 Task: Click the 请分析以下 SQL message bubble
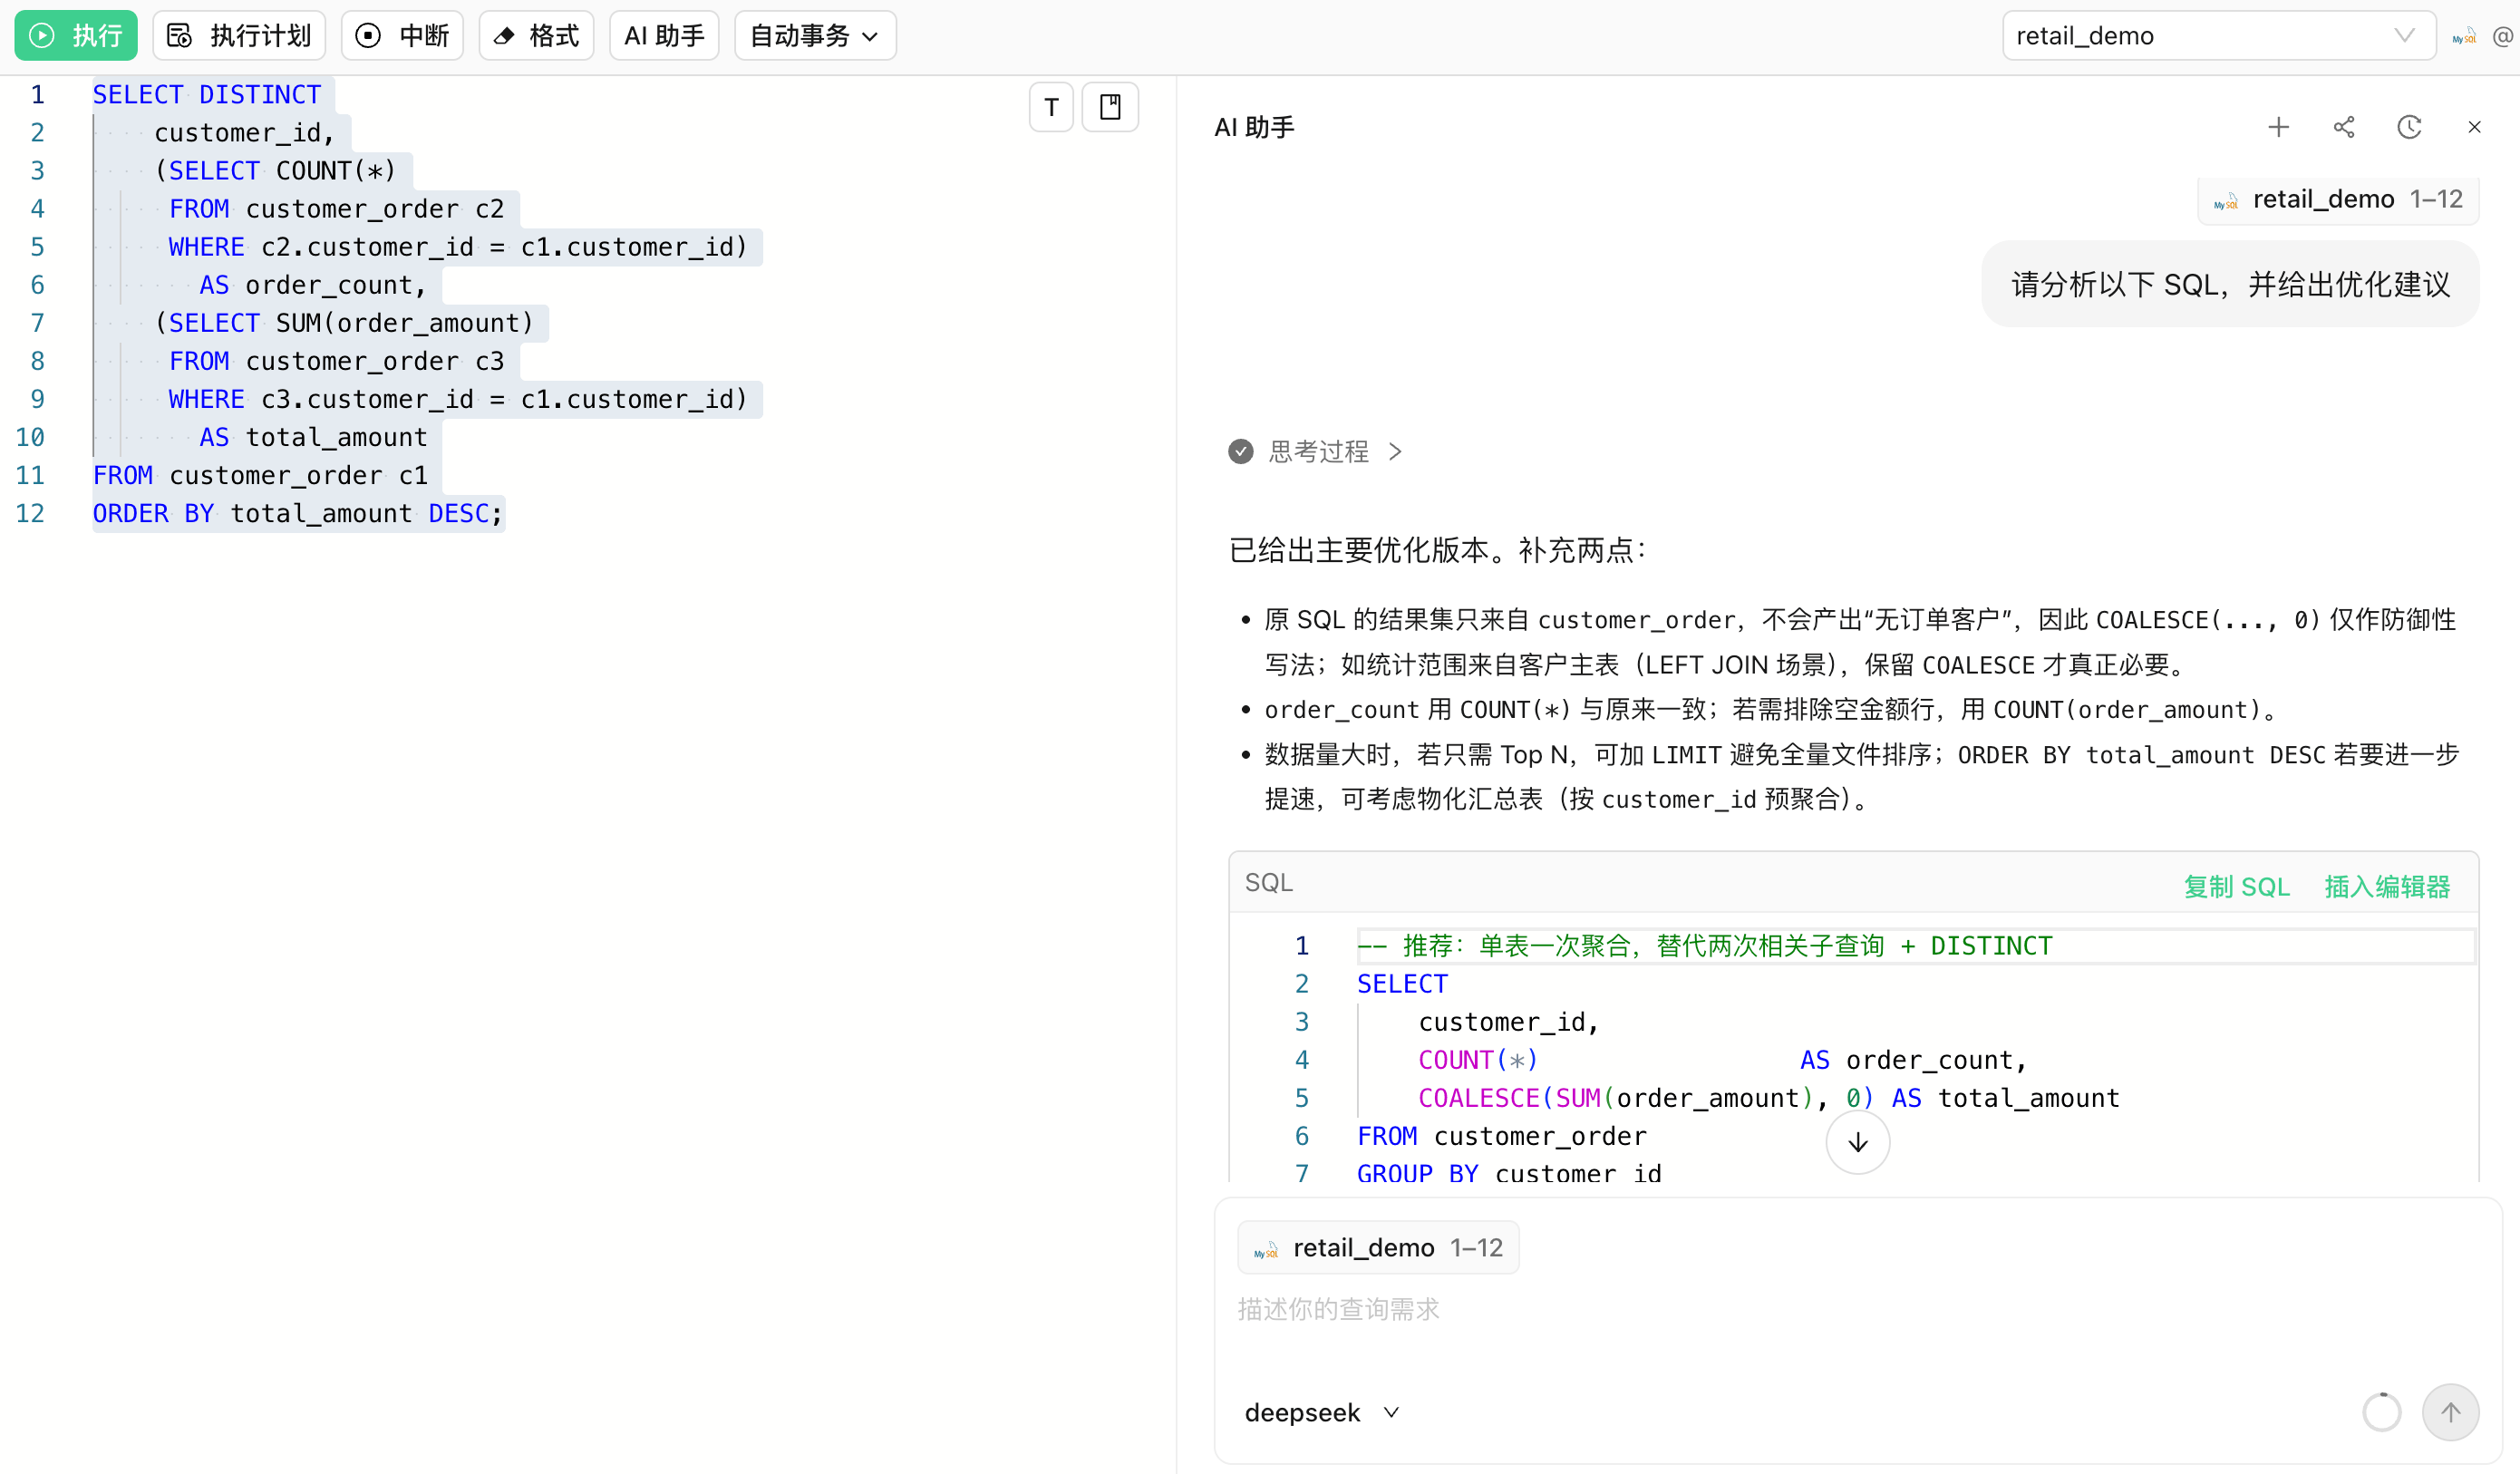pos(2230,285)
